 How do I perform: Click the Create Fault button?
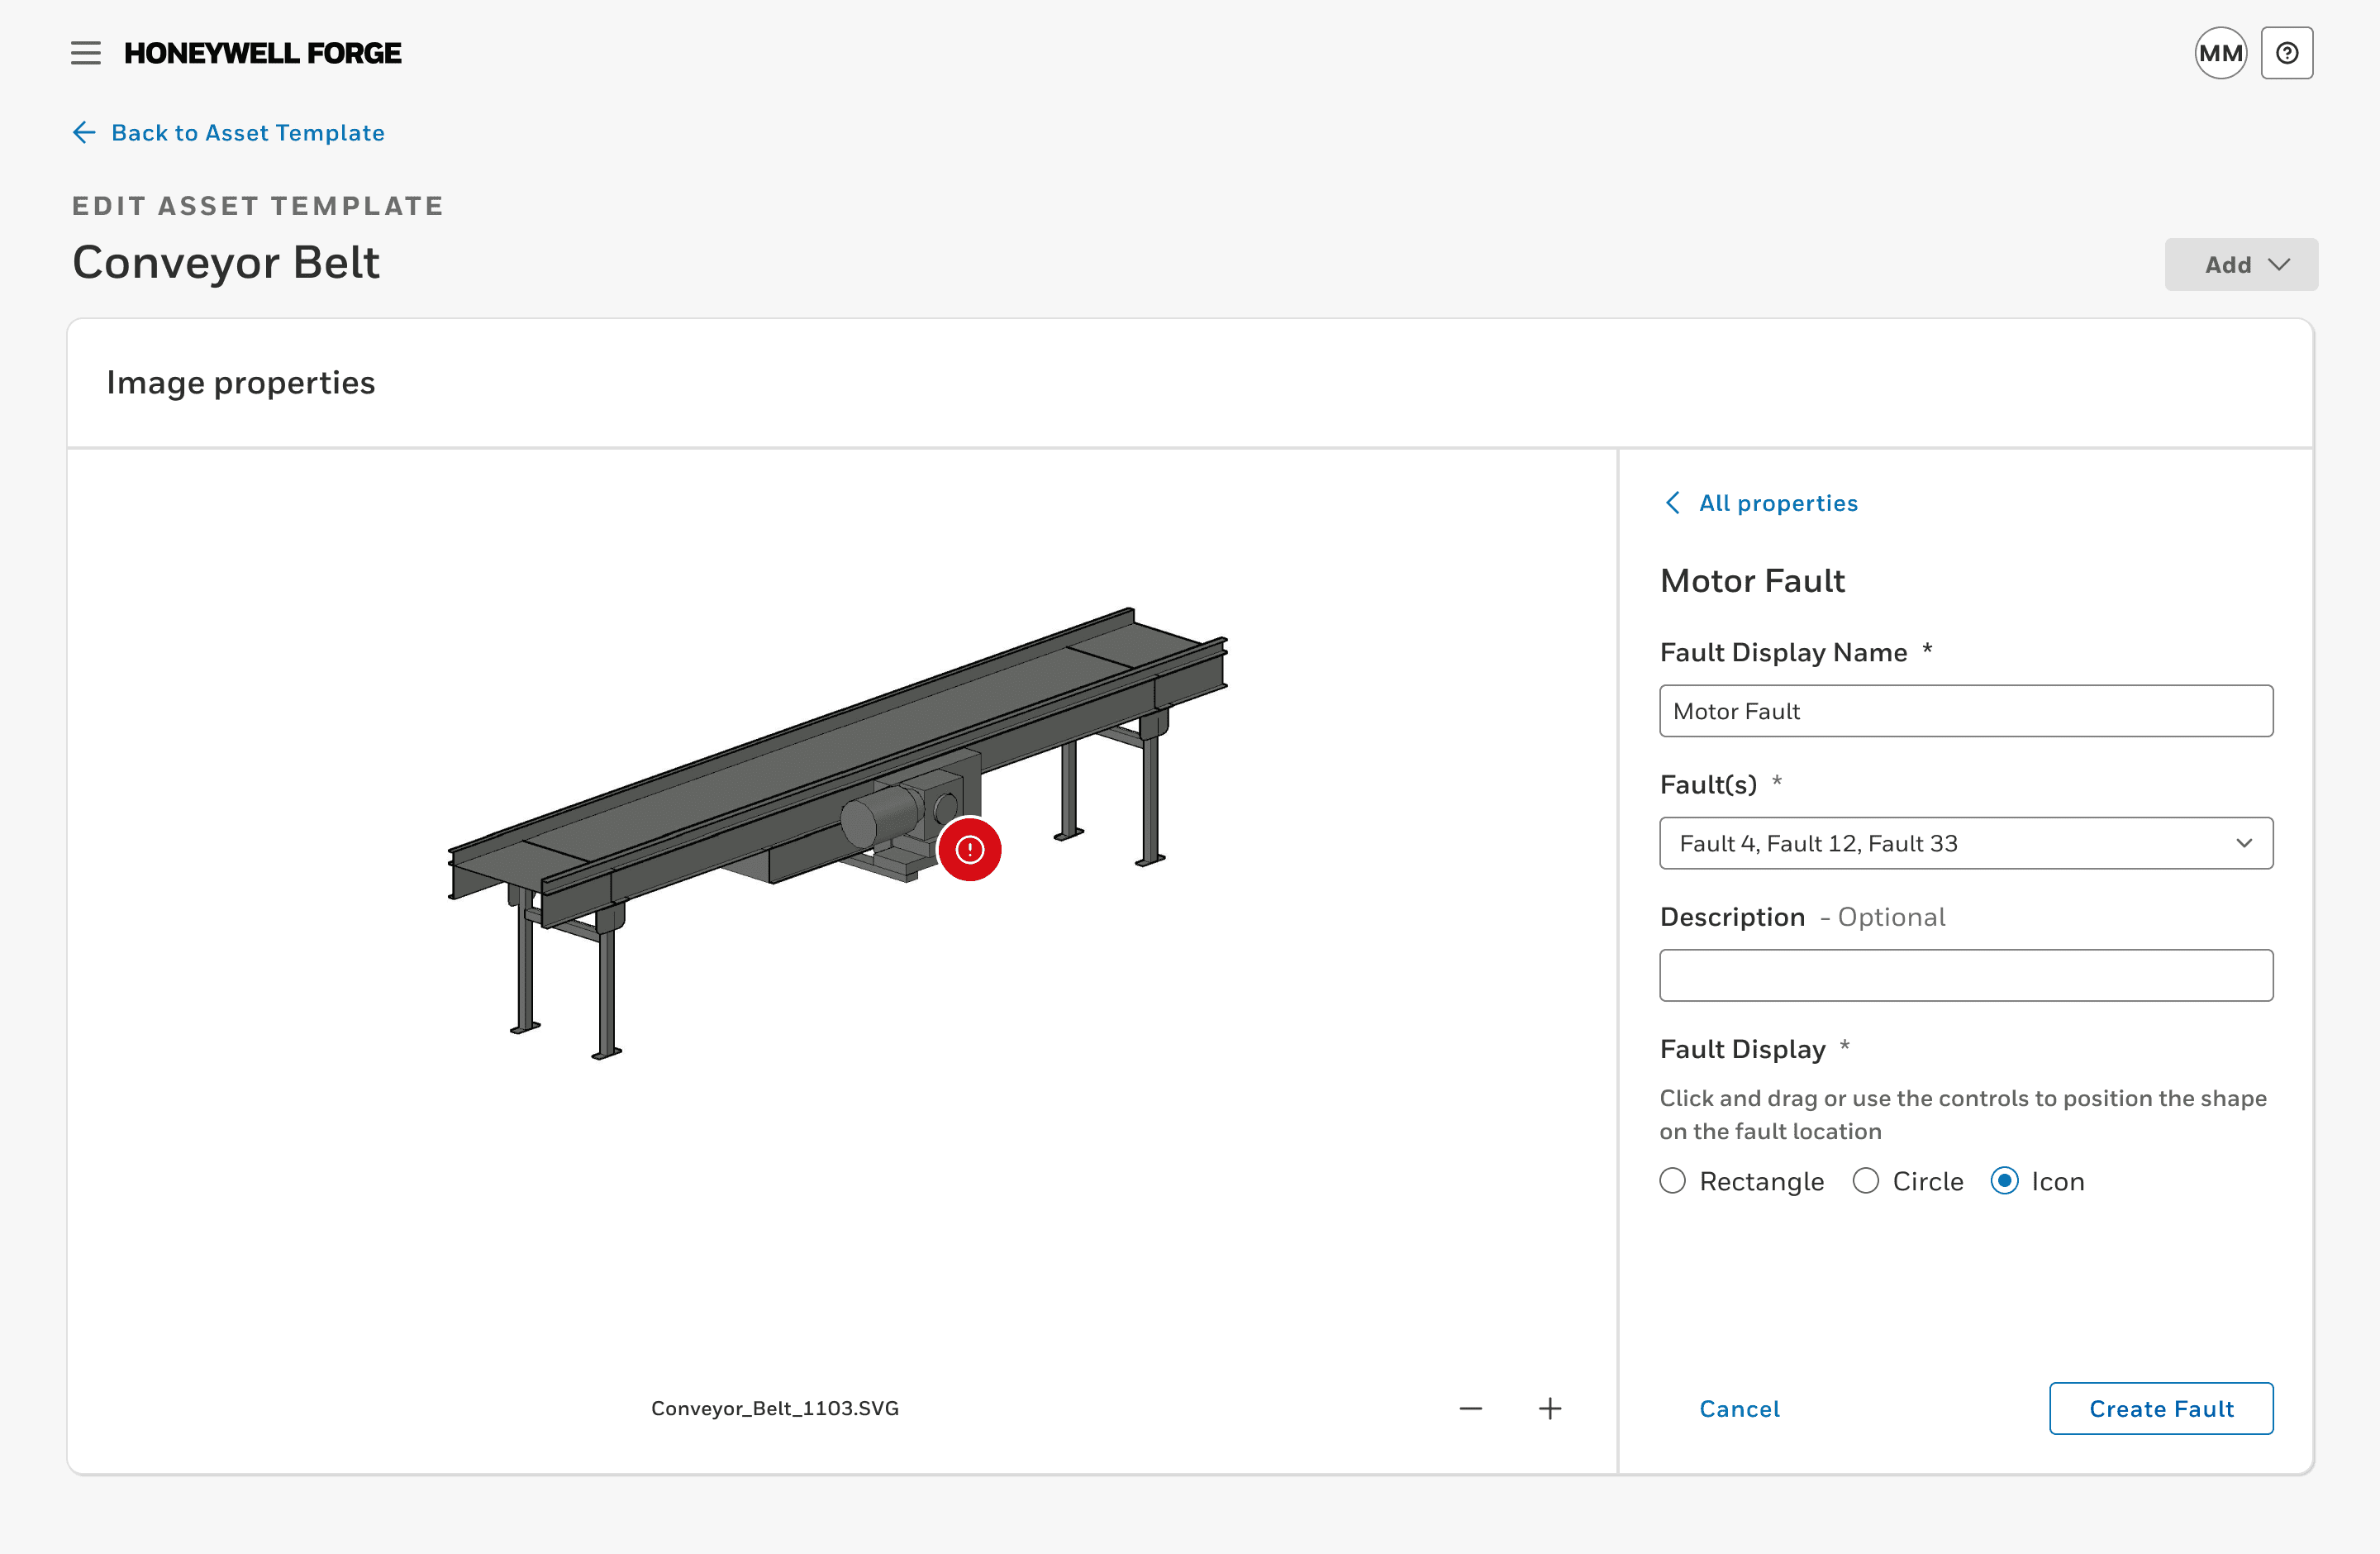coord(2162,1409)
